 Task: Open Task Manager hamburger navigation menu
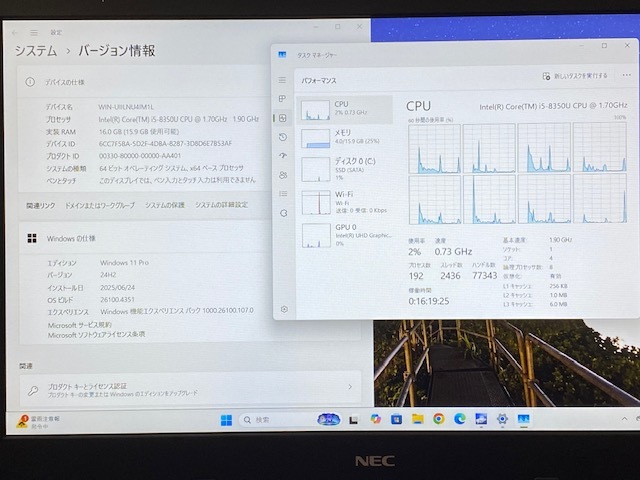(282, 80)
